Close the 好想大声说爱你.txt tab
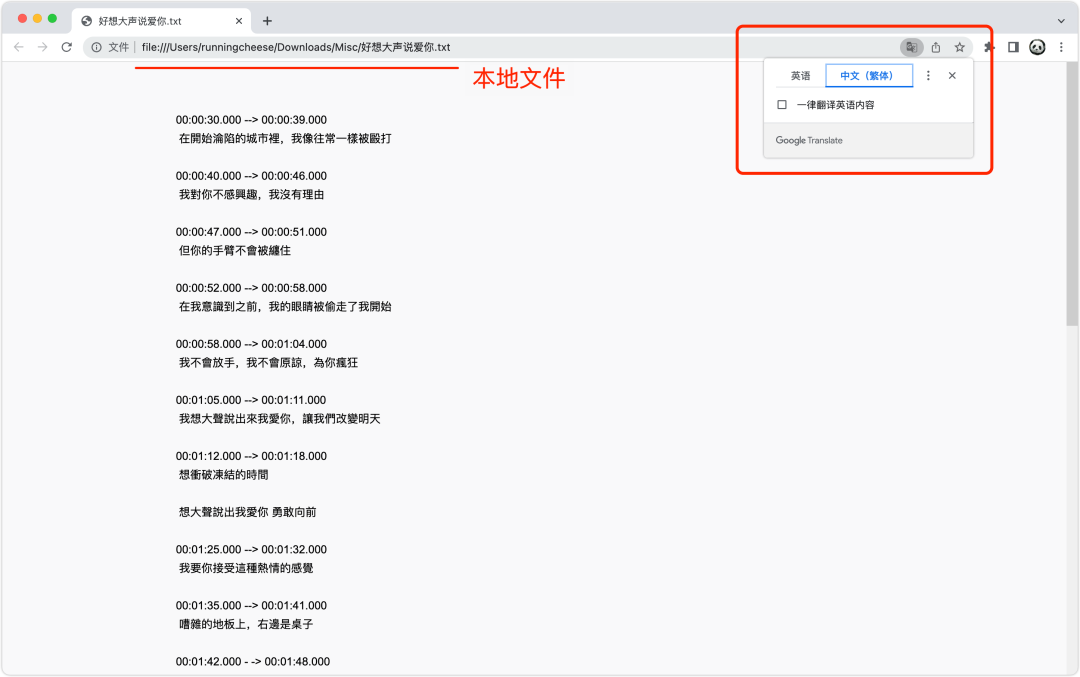The height and width of the screenshot is (677, 1080). [239, 21]
